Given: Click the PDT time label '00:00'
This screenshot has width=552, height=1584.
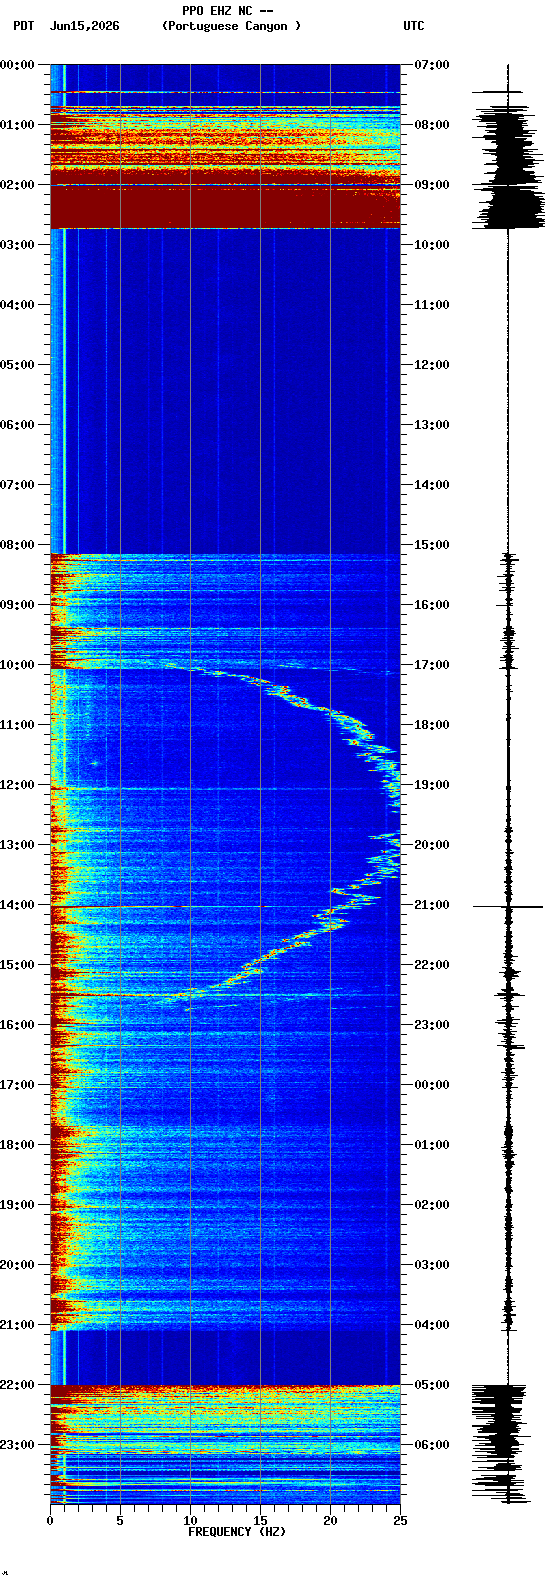Looking at the screenshot, I should [x=18, y=65].
